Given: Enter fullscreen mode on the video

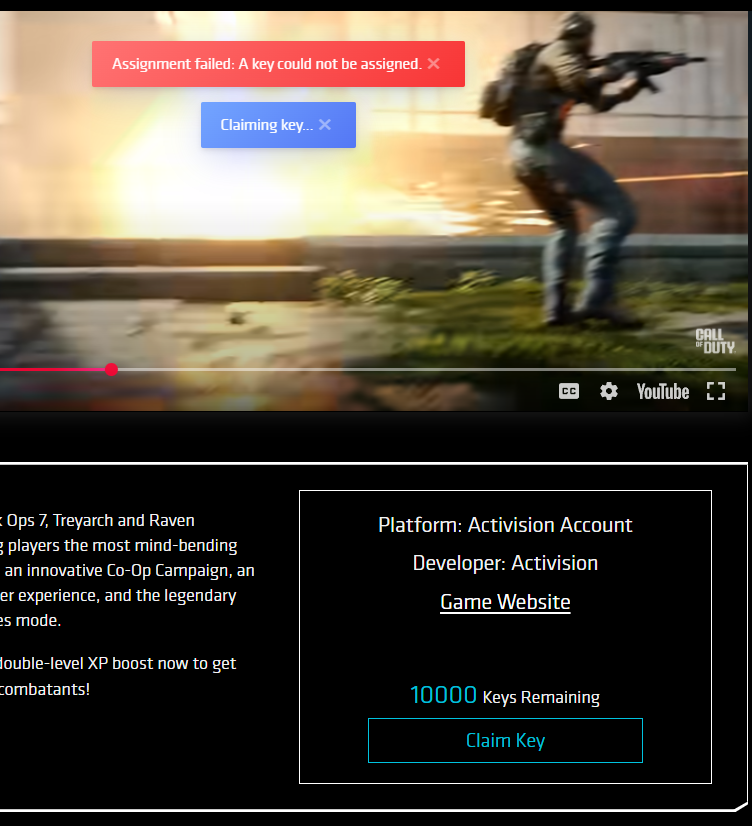Looking at the screenshot, I should click(x=716, y=391).
